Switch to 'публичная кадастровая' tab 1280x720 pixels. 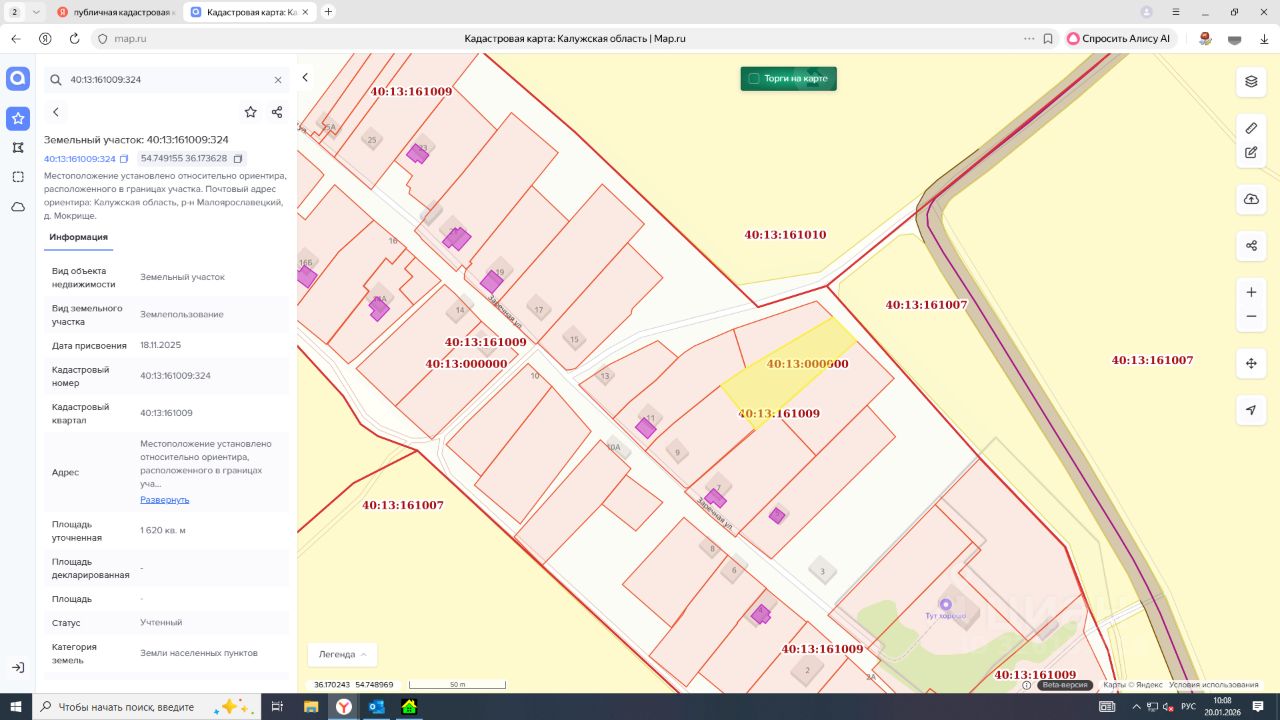tap(116, 12)
